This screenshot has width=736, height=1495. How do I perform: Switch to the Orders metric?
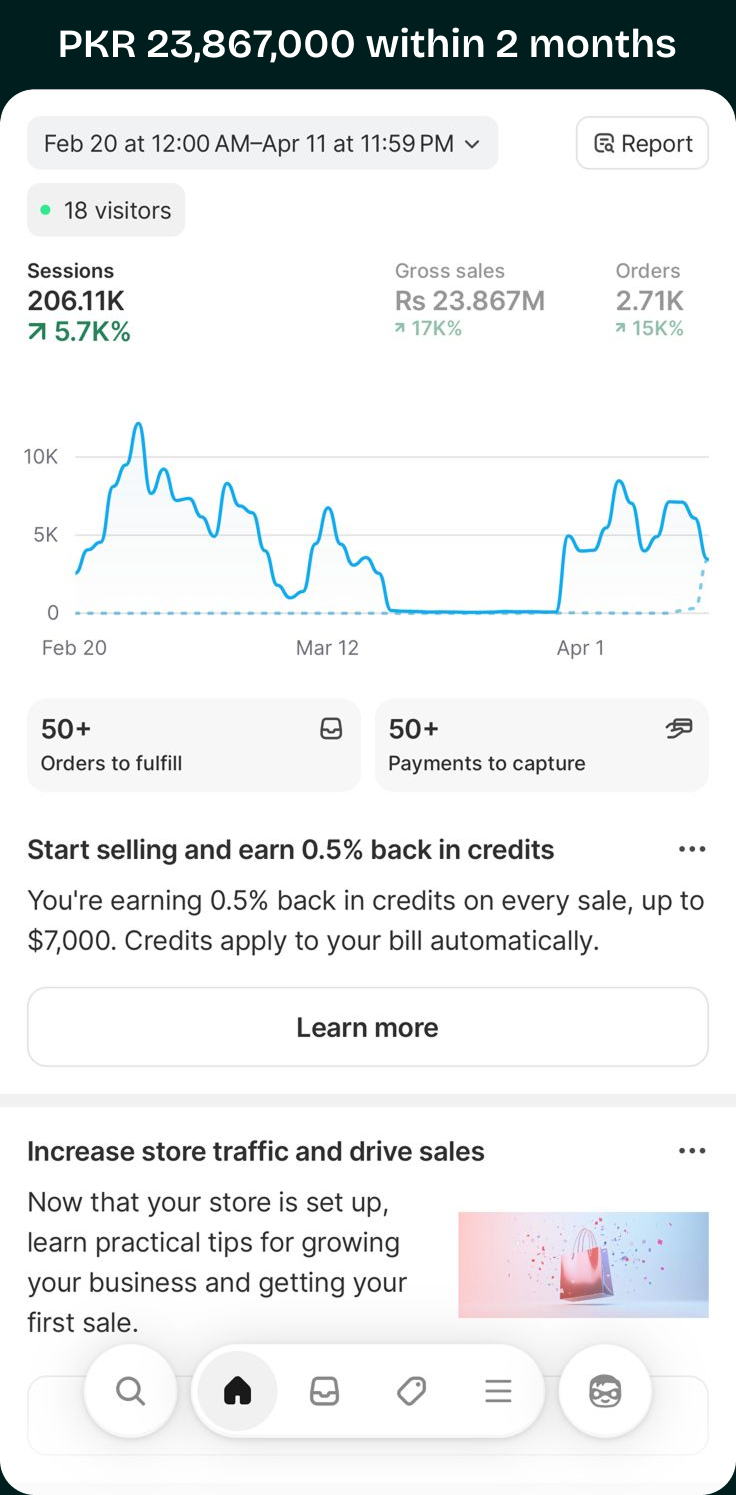(x=649, y=300)
